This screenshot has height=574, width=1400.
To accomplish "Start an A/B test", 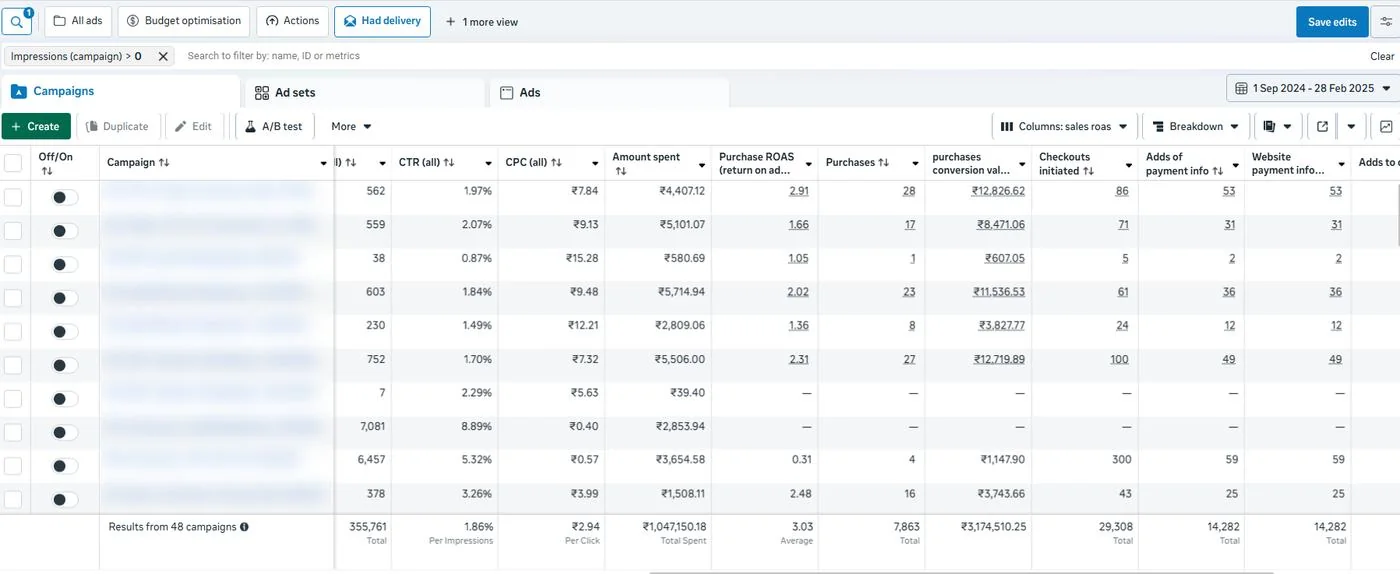I will 274,127.
